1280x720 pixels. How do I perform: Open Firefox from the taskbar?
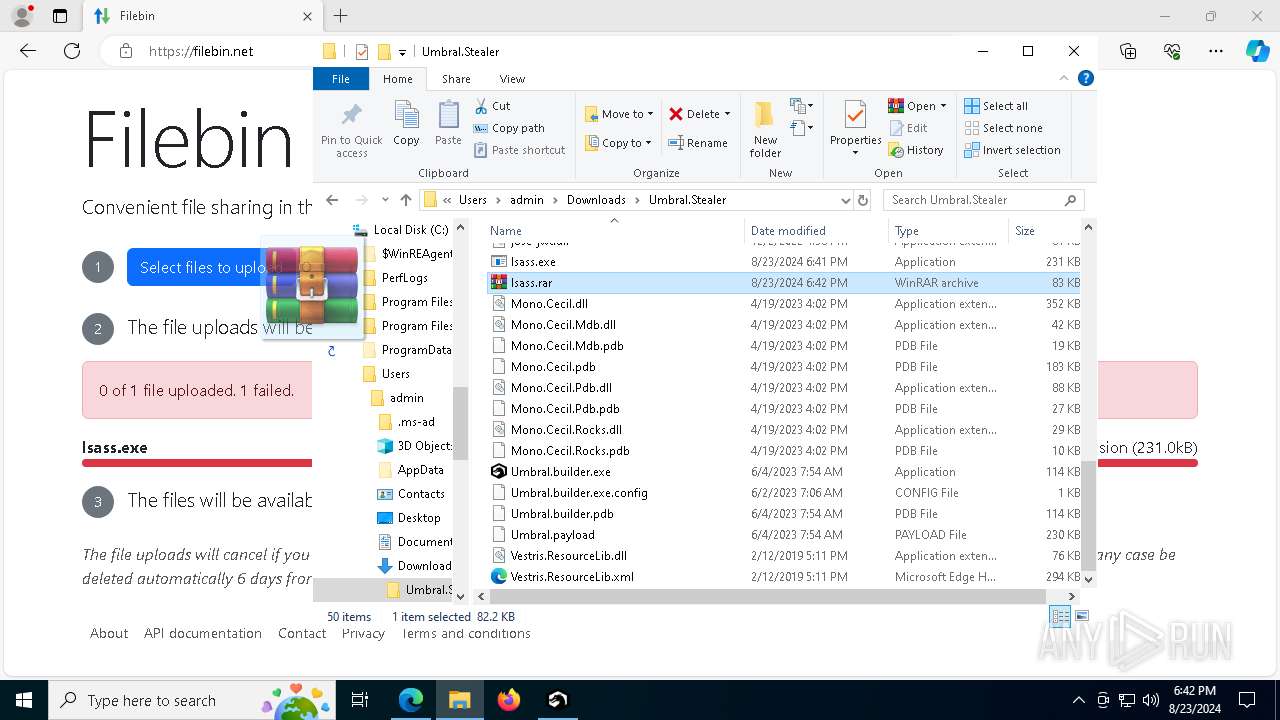pyautogui.click(x=509, y=700)
